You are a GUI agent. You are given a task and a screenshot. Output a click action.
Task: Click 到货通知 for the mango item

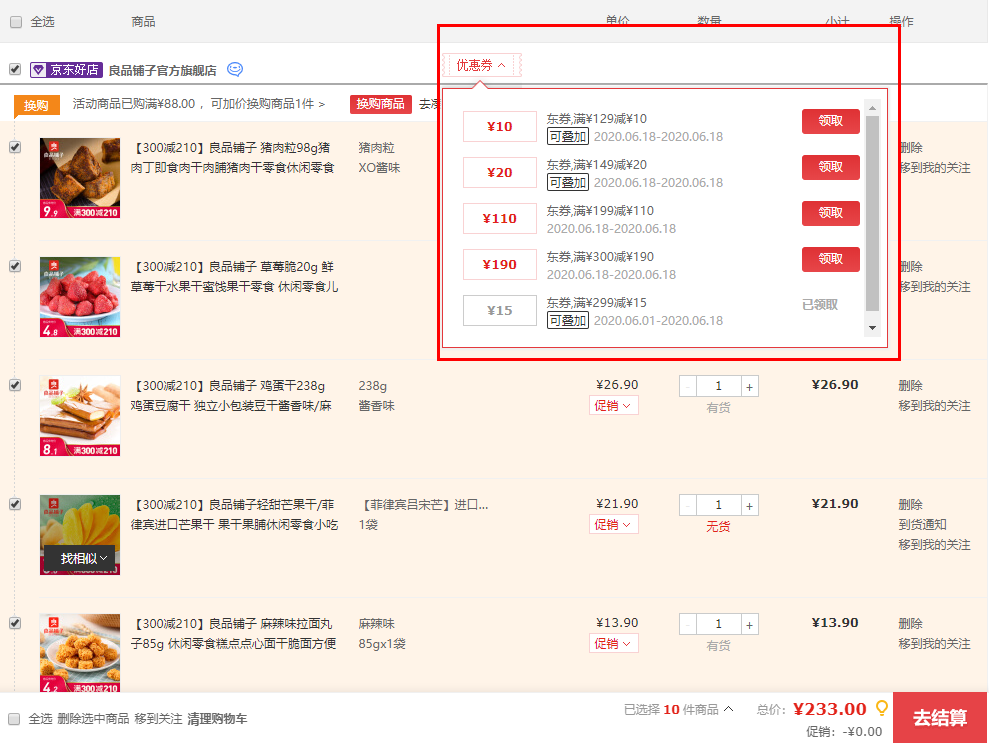point(922,524)
